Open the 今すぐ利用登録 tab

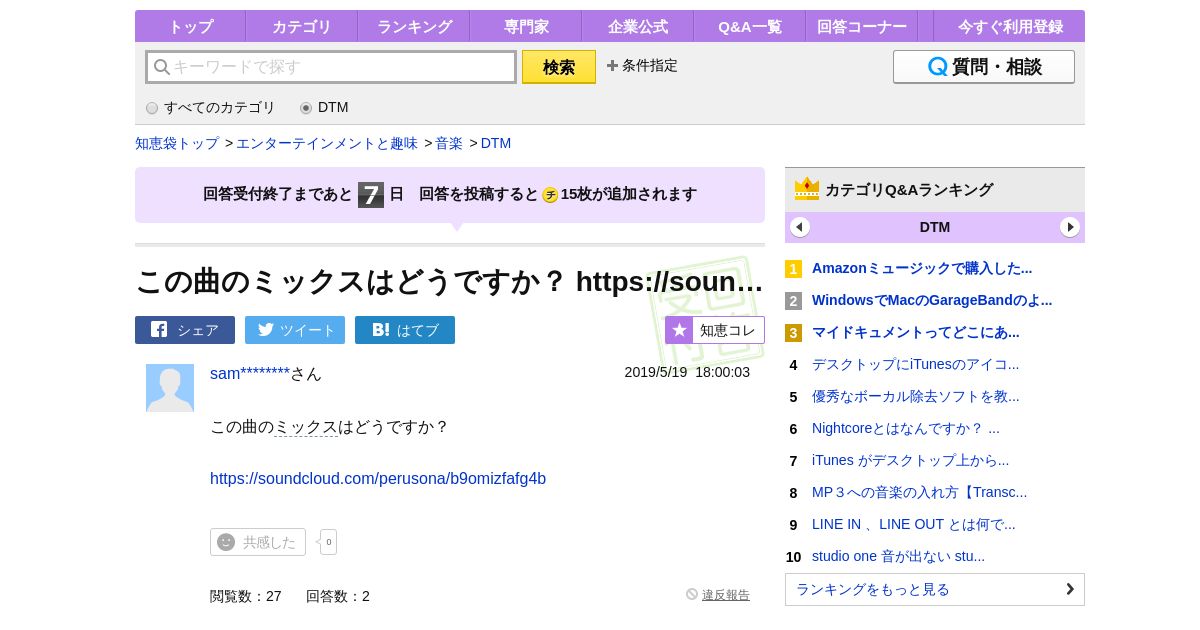(x=1010, y=26)
